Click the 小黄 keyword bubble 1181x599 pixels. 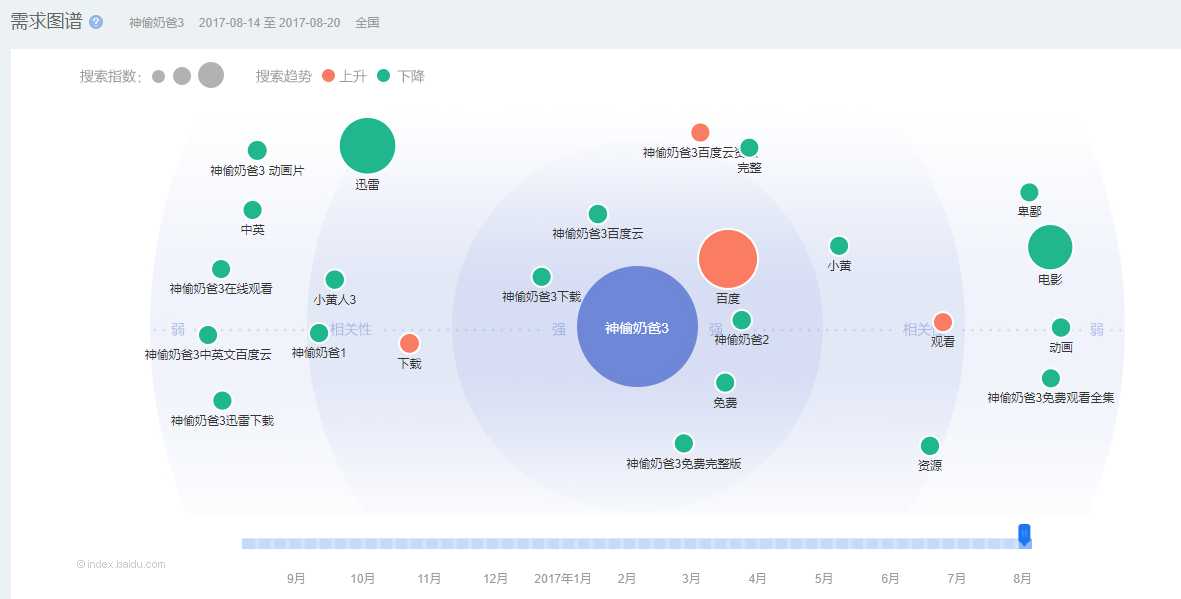(839, 246)
